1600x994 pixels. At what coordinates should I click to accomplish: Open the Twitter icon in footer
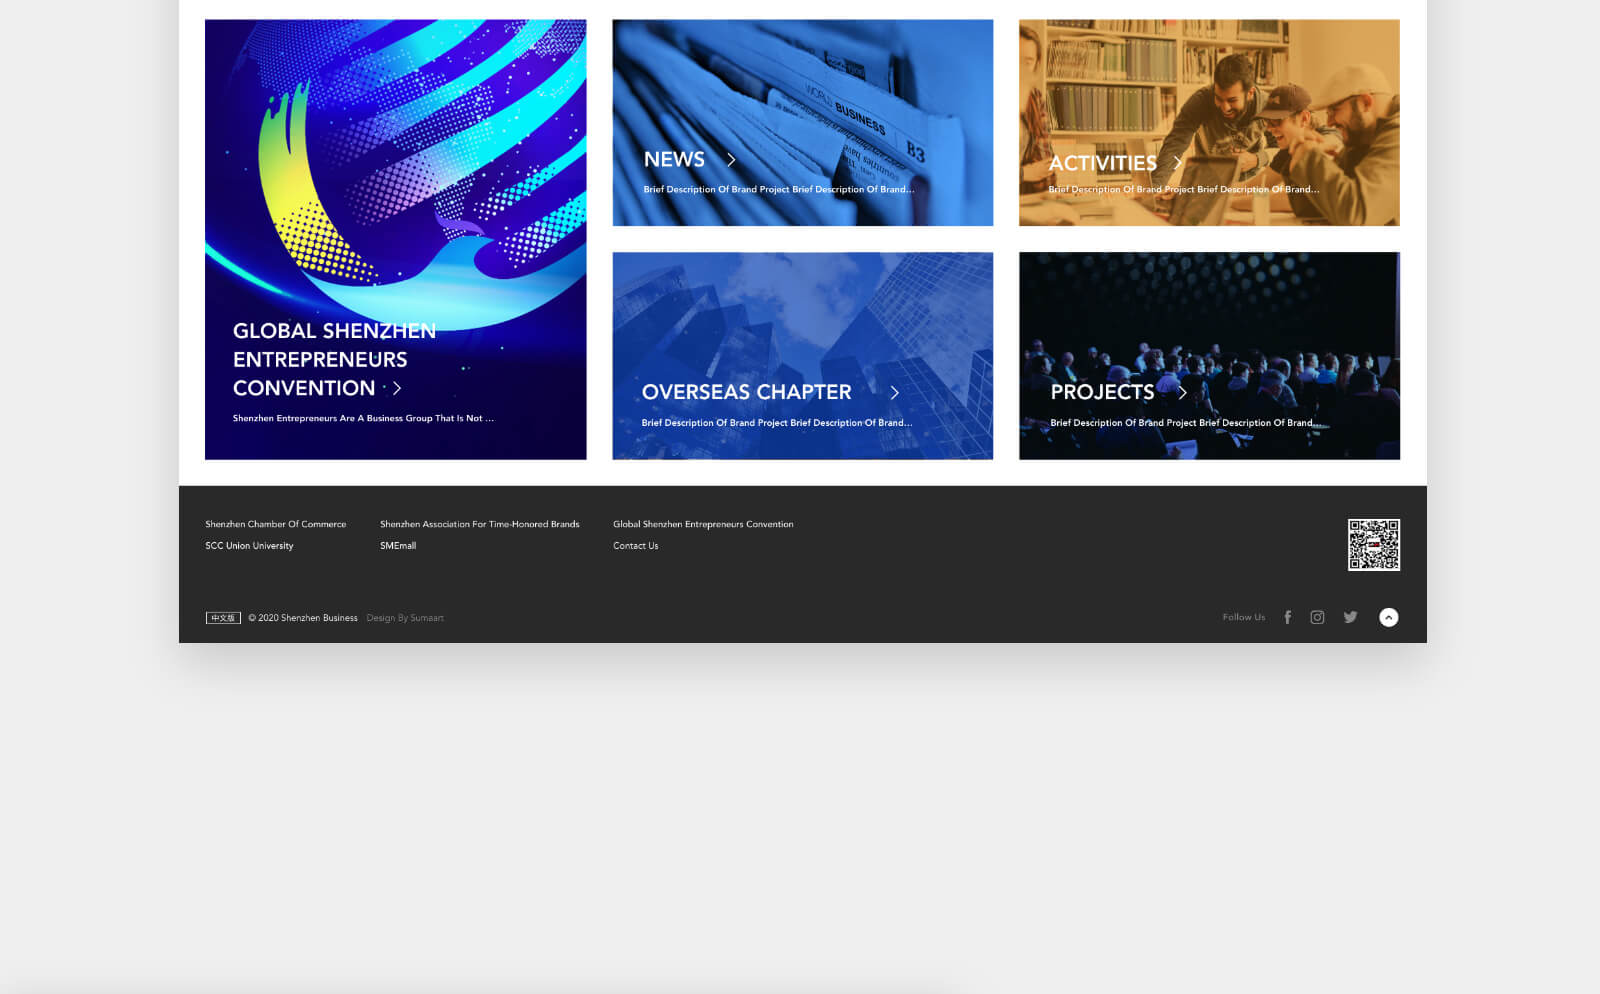1350,617
